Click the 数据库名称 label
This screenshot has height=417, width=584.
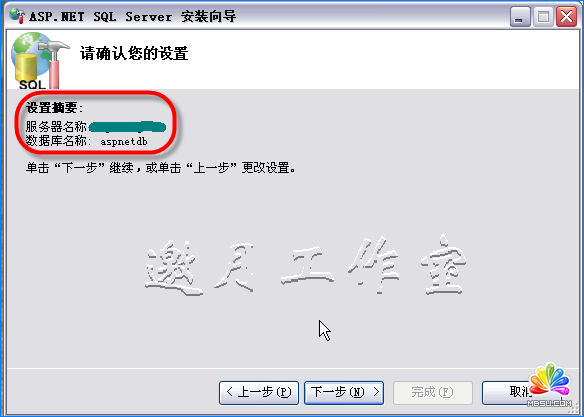(58, 141)
